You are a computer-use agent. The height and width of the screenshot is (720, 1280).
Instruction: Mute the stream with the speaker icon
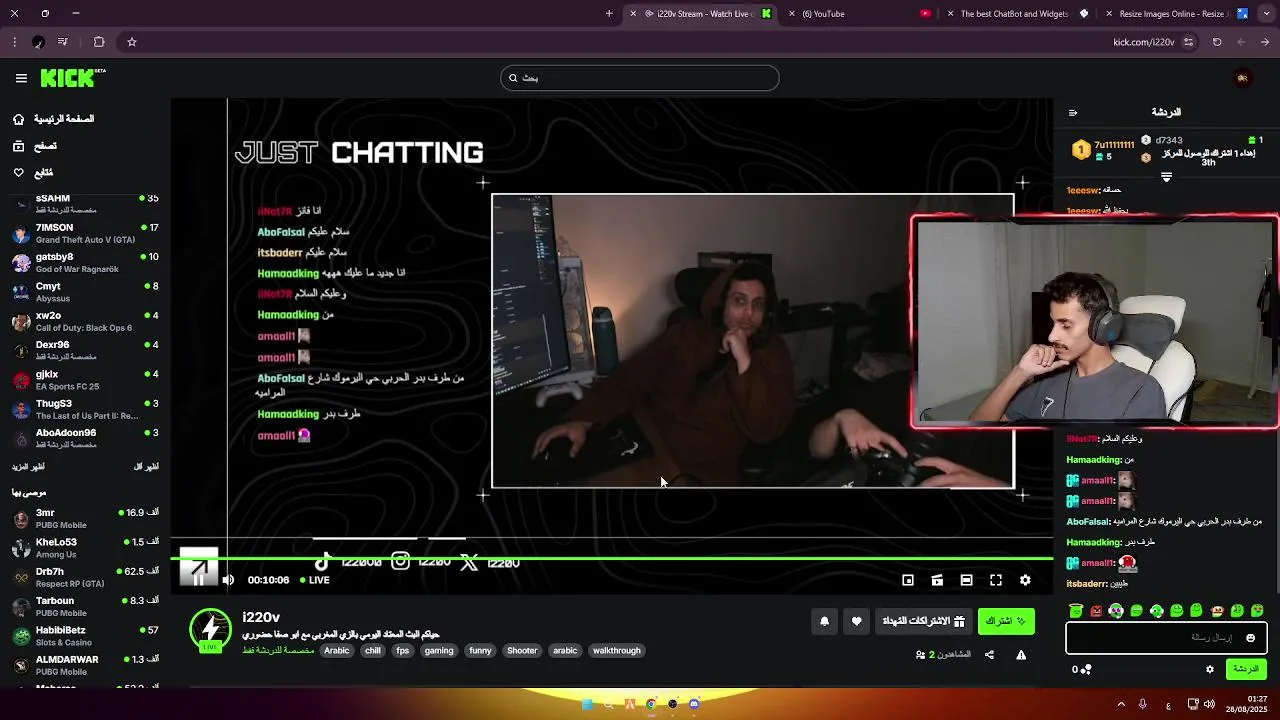[x=228, y=580]
